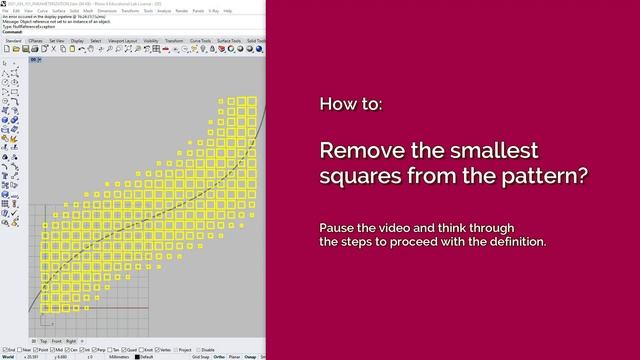Toggle Grid Snap in status bar

tap(200, 357)
